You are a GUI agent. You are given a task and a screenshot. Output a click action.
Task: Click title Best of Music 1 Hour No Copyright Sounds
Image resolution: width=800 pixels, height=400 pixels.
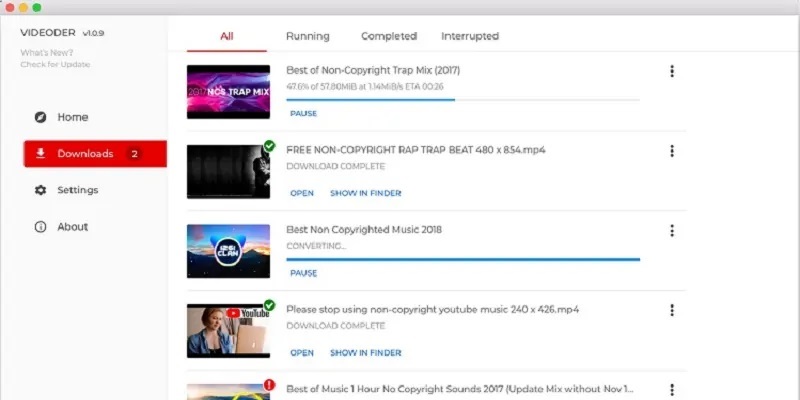point(459,389)
